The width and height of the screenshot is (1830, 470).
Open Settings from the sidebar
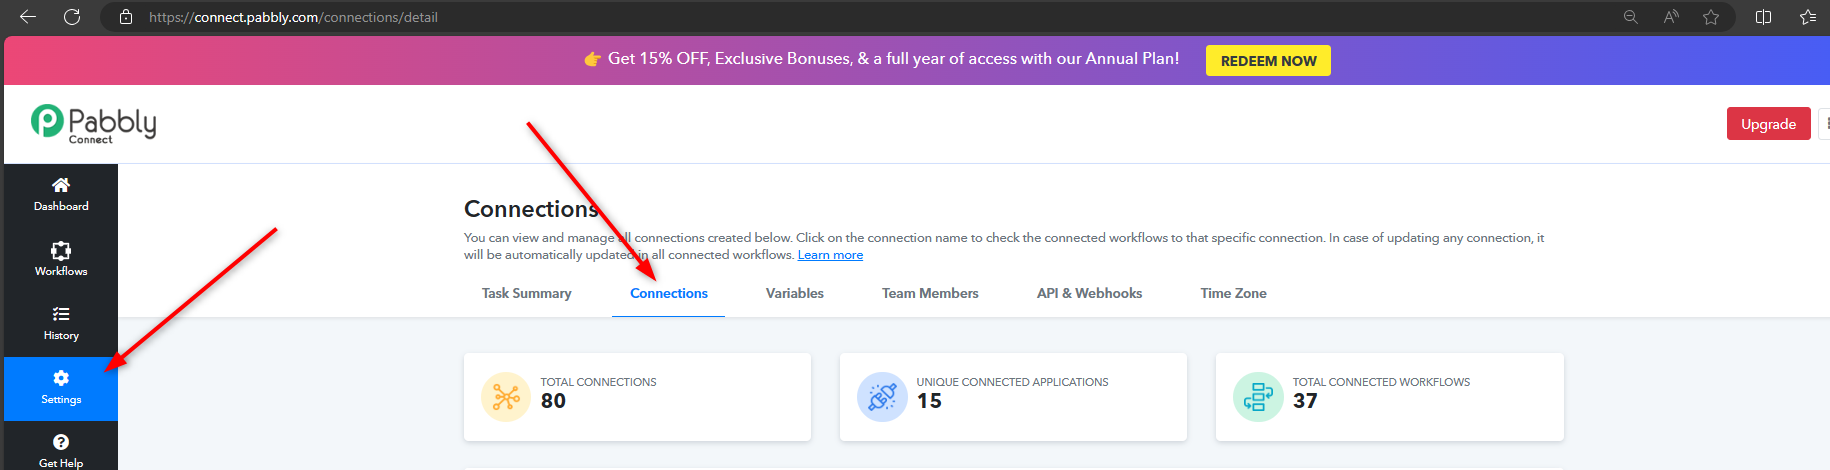pos(61,388)
